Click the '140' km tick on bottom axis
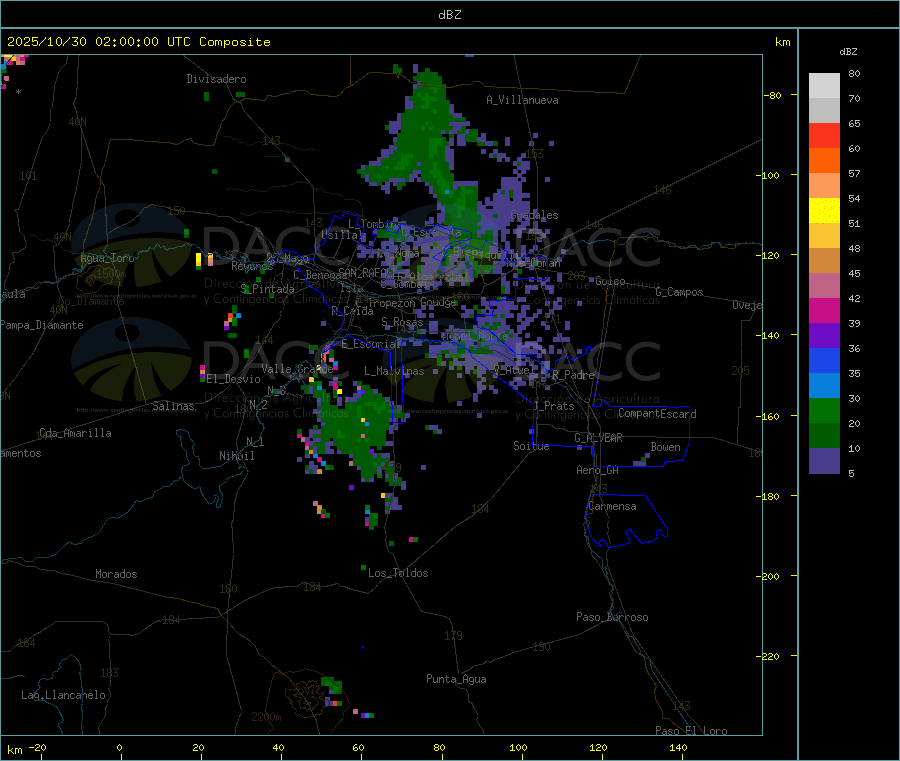This screenshot has height=761, width=900. tap(678, 747)
